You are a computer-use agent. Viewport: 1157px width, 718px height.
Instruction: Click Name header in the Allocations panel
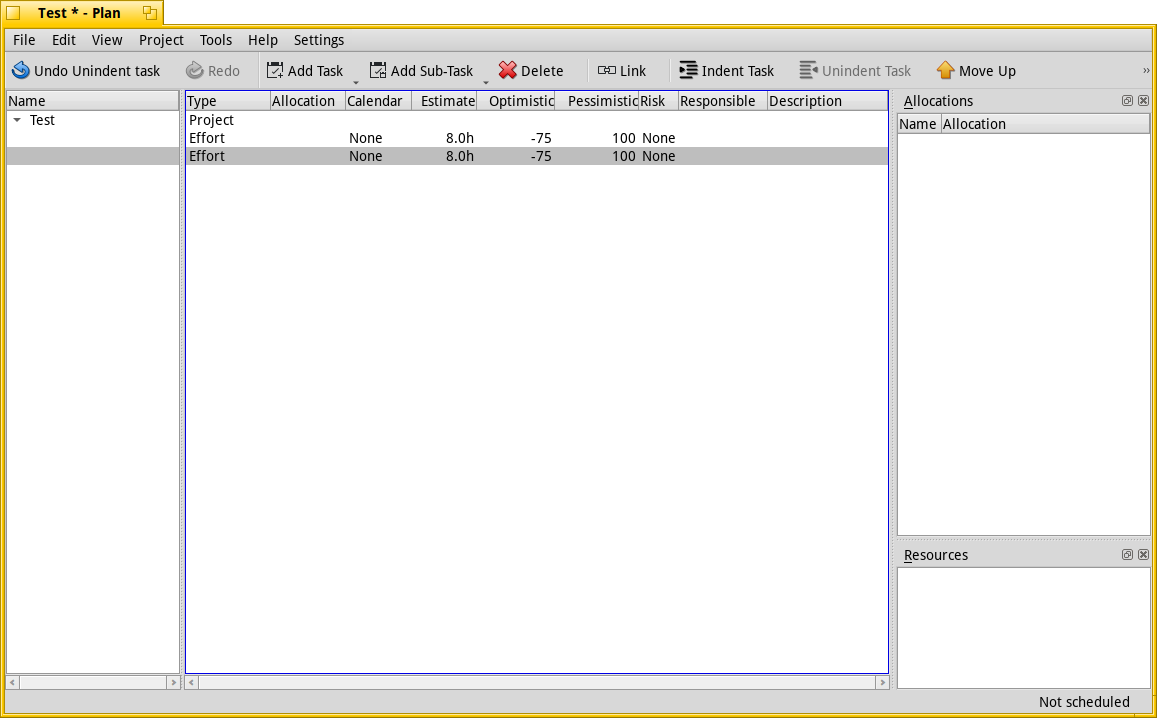coord(919,124)
